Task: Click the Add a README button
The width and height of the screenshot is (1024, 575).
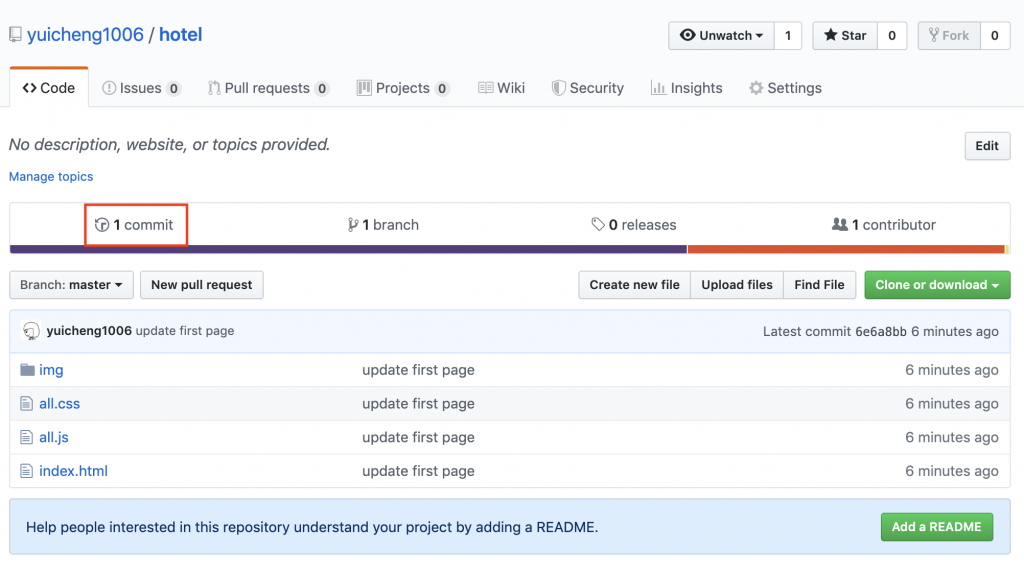Action: point(937,526)
